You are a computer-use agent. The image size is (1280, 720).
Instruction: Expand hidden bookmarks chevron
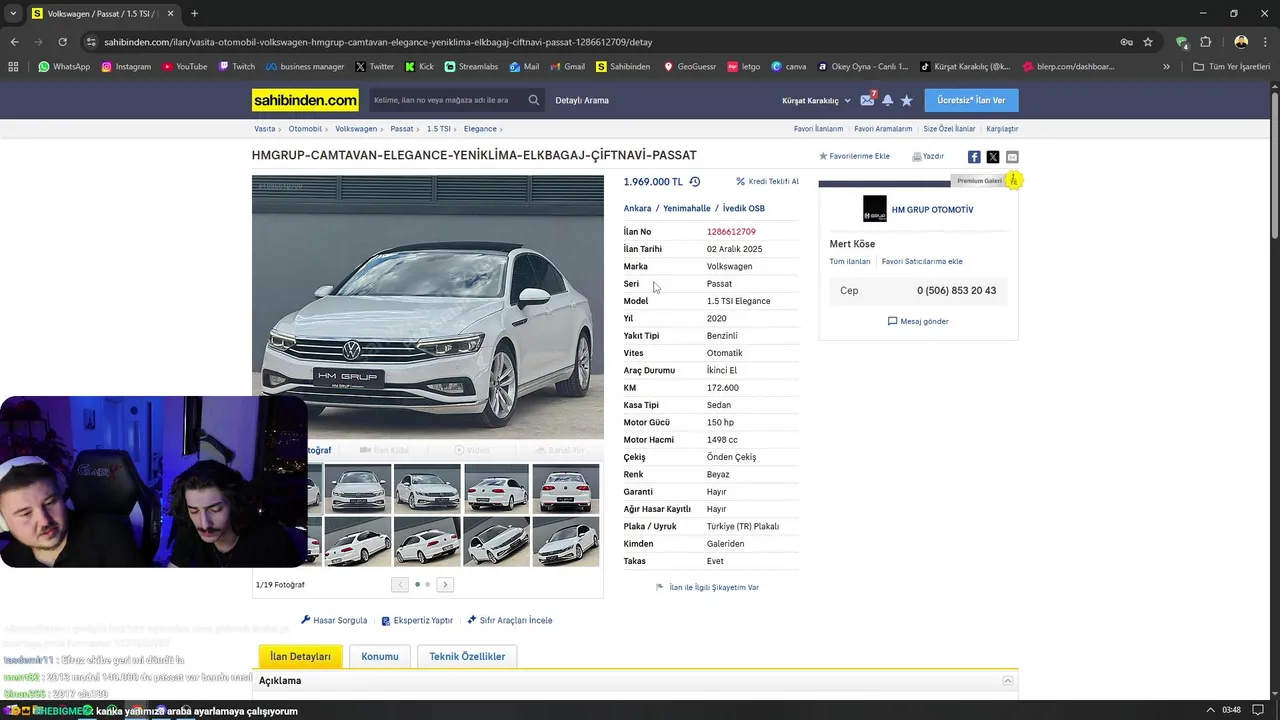(1166, 67)
